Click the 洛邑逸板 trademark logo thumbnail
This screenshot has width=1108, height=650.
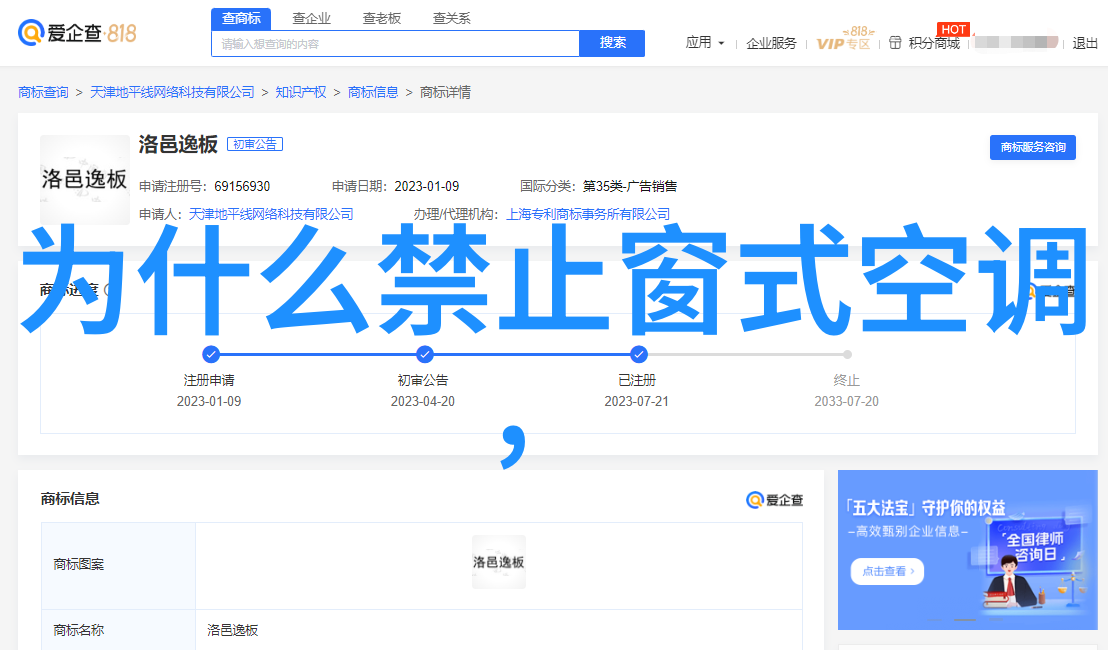(85, 179)
